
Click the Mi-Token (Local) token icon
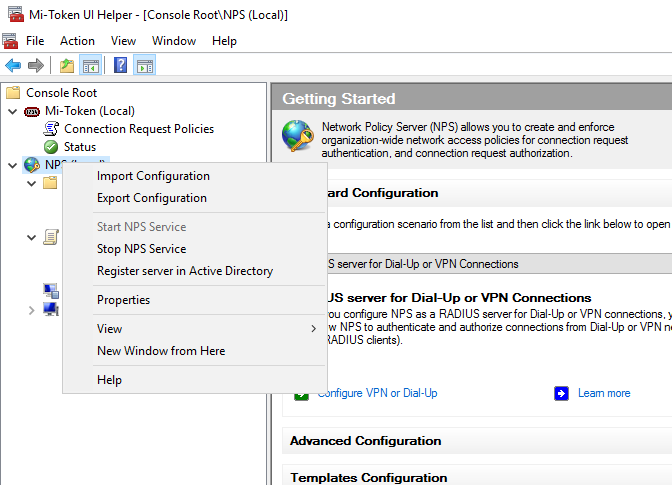[x=32, y=112]
